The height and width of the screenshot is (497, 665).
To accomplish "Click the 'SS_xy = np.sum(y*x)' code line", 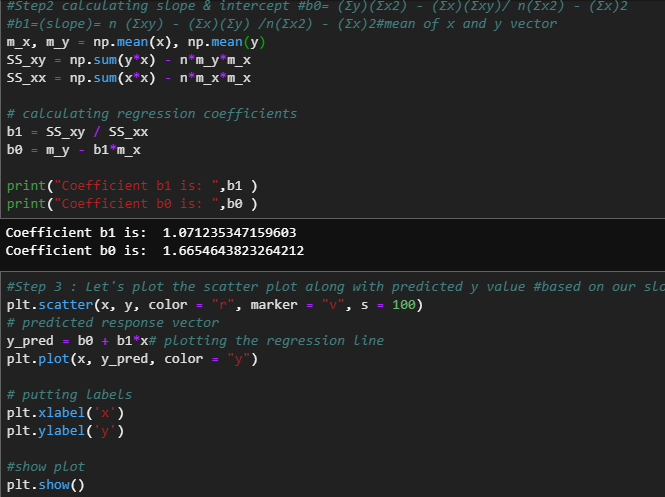I will coord(129,60).
